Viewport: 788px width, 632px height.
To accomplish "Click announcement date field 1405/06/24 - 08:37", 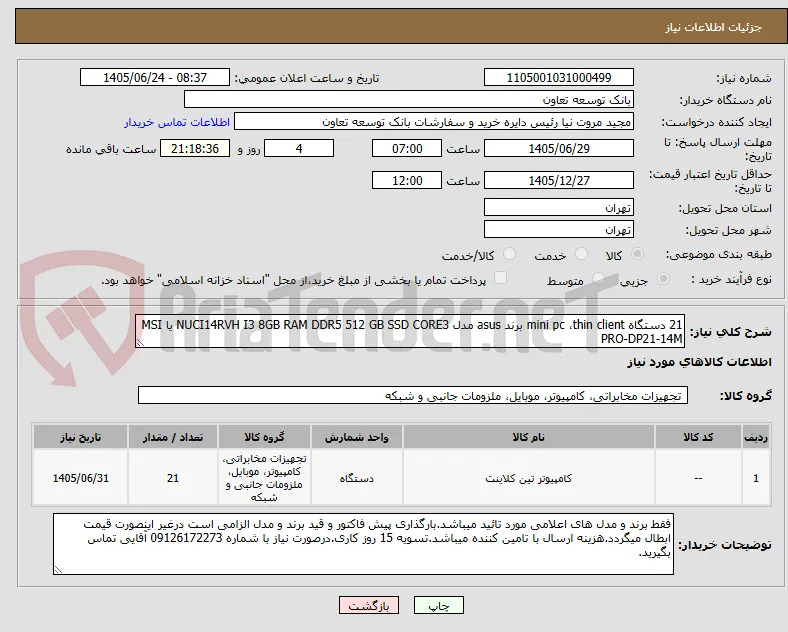I will [155, 77].
